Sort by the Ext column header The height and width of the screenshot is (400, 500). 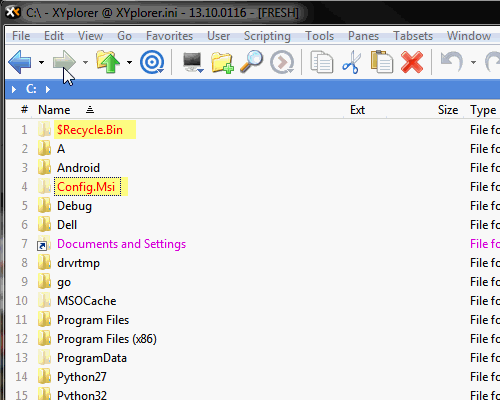tap(357, 110)
